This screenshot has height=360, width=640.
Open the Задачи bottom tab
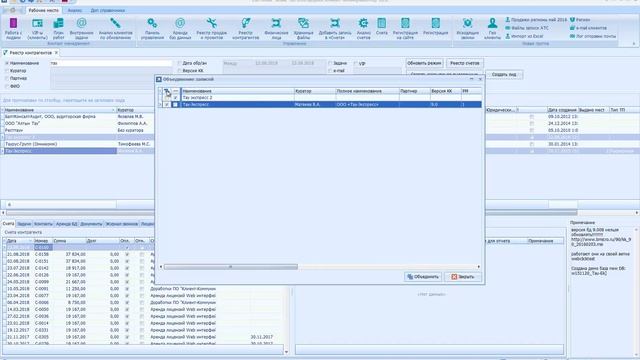click(x=24, y=224)
